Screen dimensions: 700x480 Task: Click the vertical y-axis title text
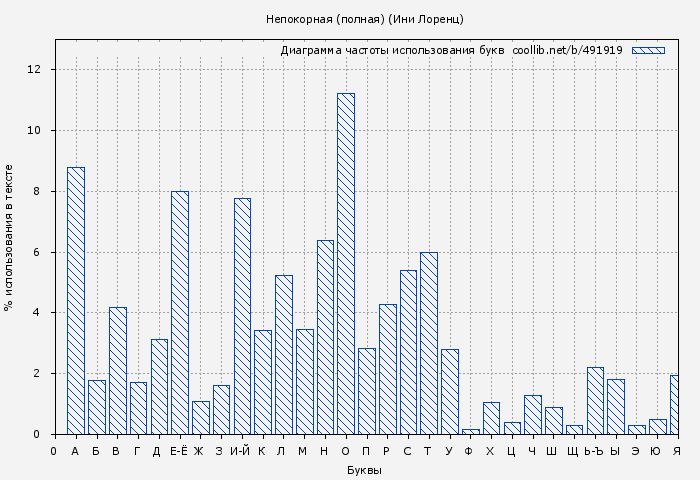tap(9, 237)
